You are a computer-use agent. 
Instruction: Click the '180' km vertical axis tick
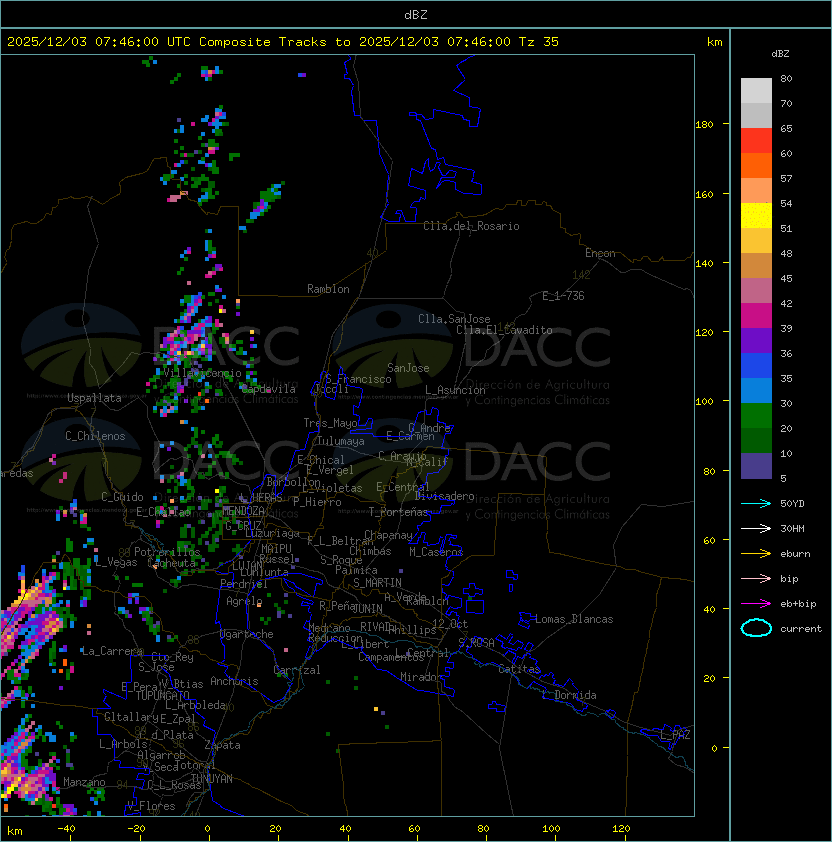704,125
